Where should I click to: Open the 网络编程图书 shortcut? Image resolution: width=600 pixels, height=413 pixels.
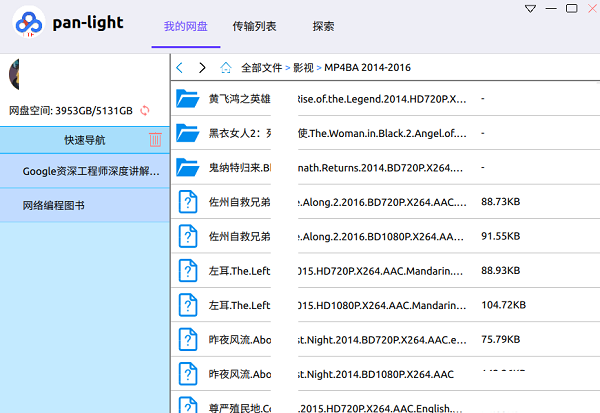[x=85, y=206]
